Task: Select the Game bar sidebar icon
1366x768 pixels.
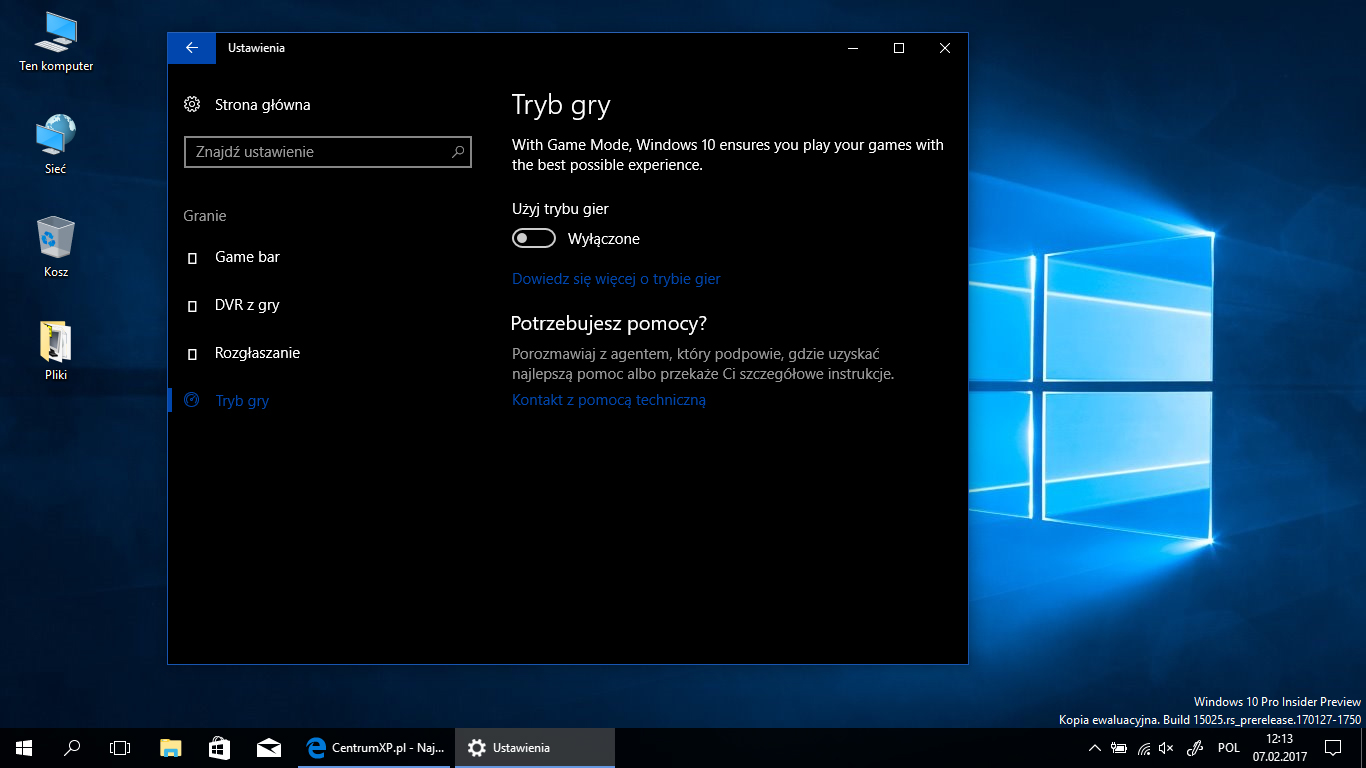Action: (192, 258)
